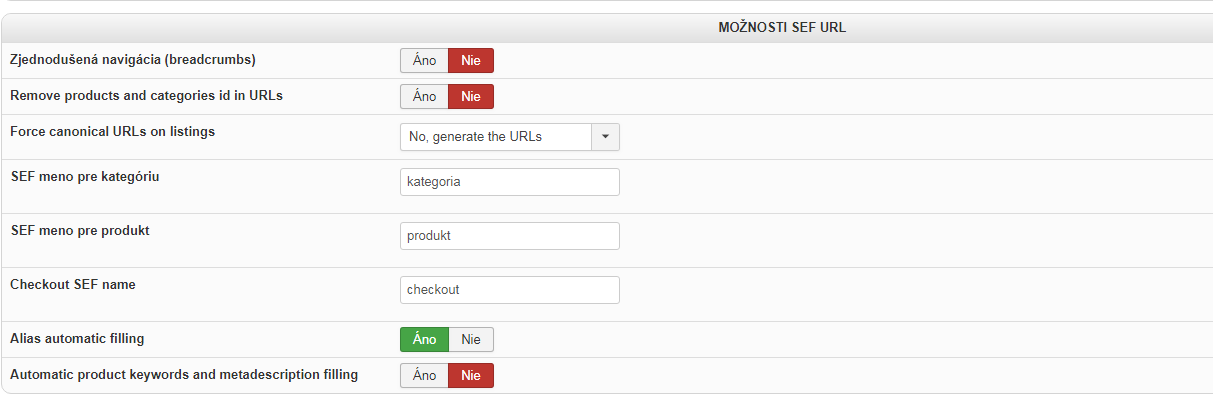Focus the SEF meno pre kategóriu field
This screenshot has width=1213, height=405.
click(509, 182)
